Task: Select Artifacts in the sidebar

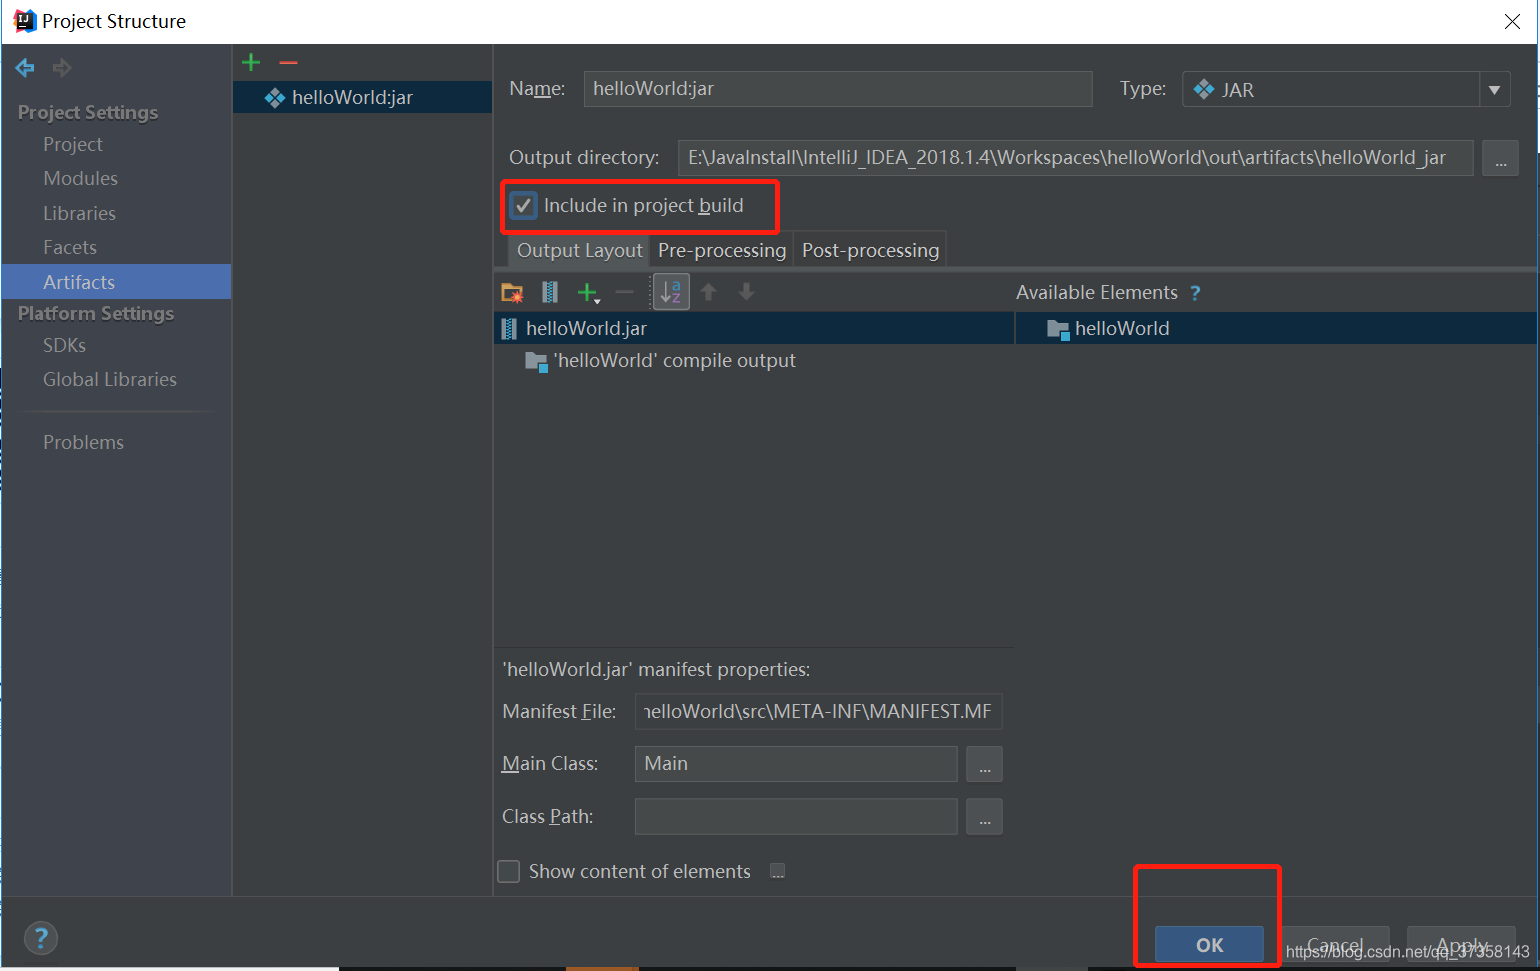Action: pos(116,282)
